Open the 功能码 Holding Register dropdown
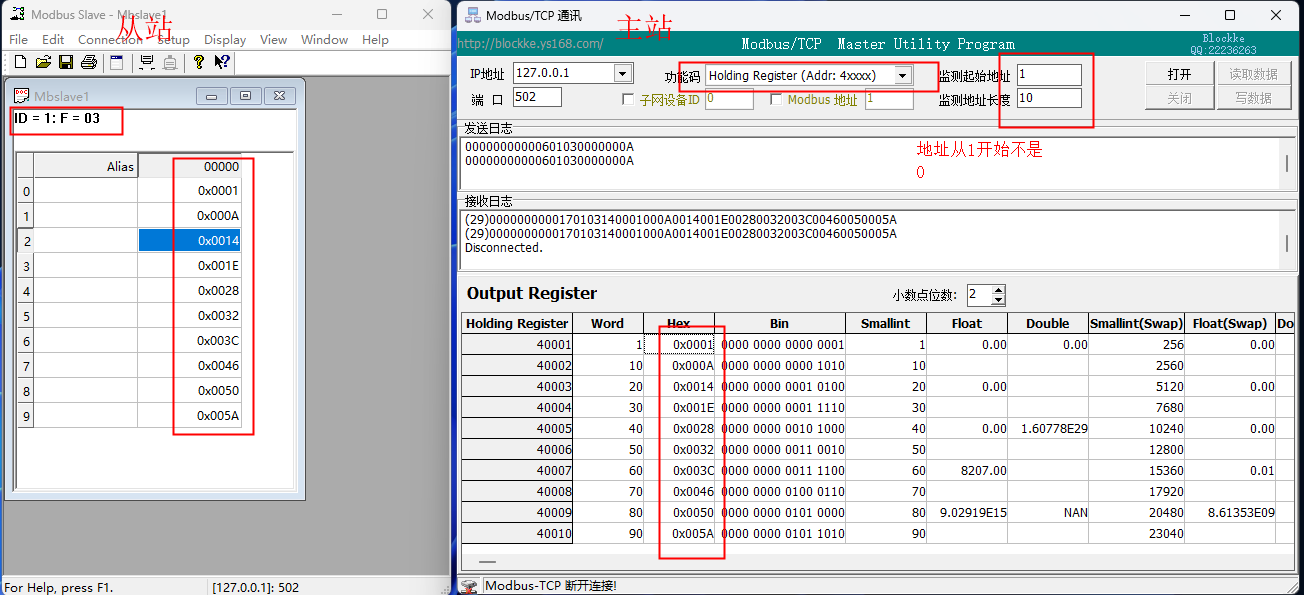This screenshot has height=595, width=1304. click(902, 75)
